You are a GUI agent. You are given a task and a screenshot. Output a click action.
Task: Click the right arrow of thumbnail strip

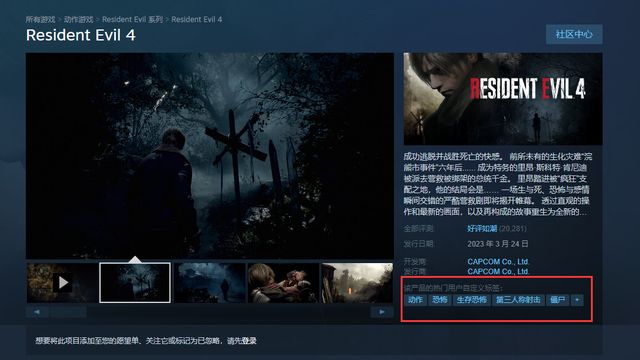[x=382, y=312]
